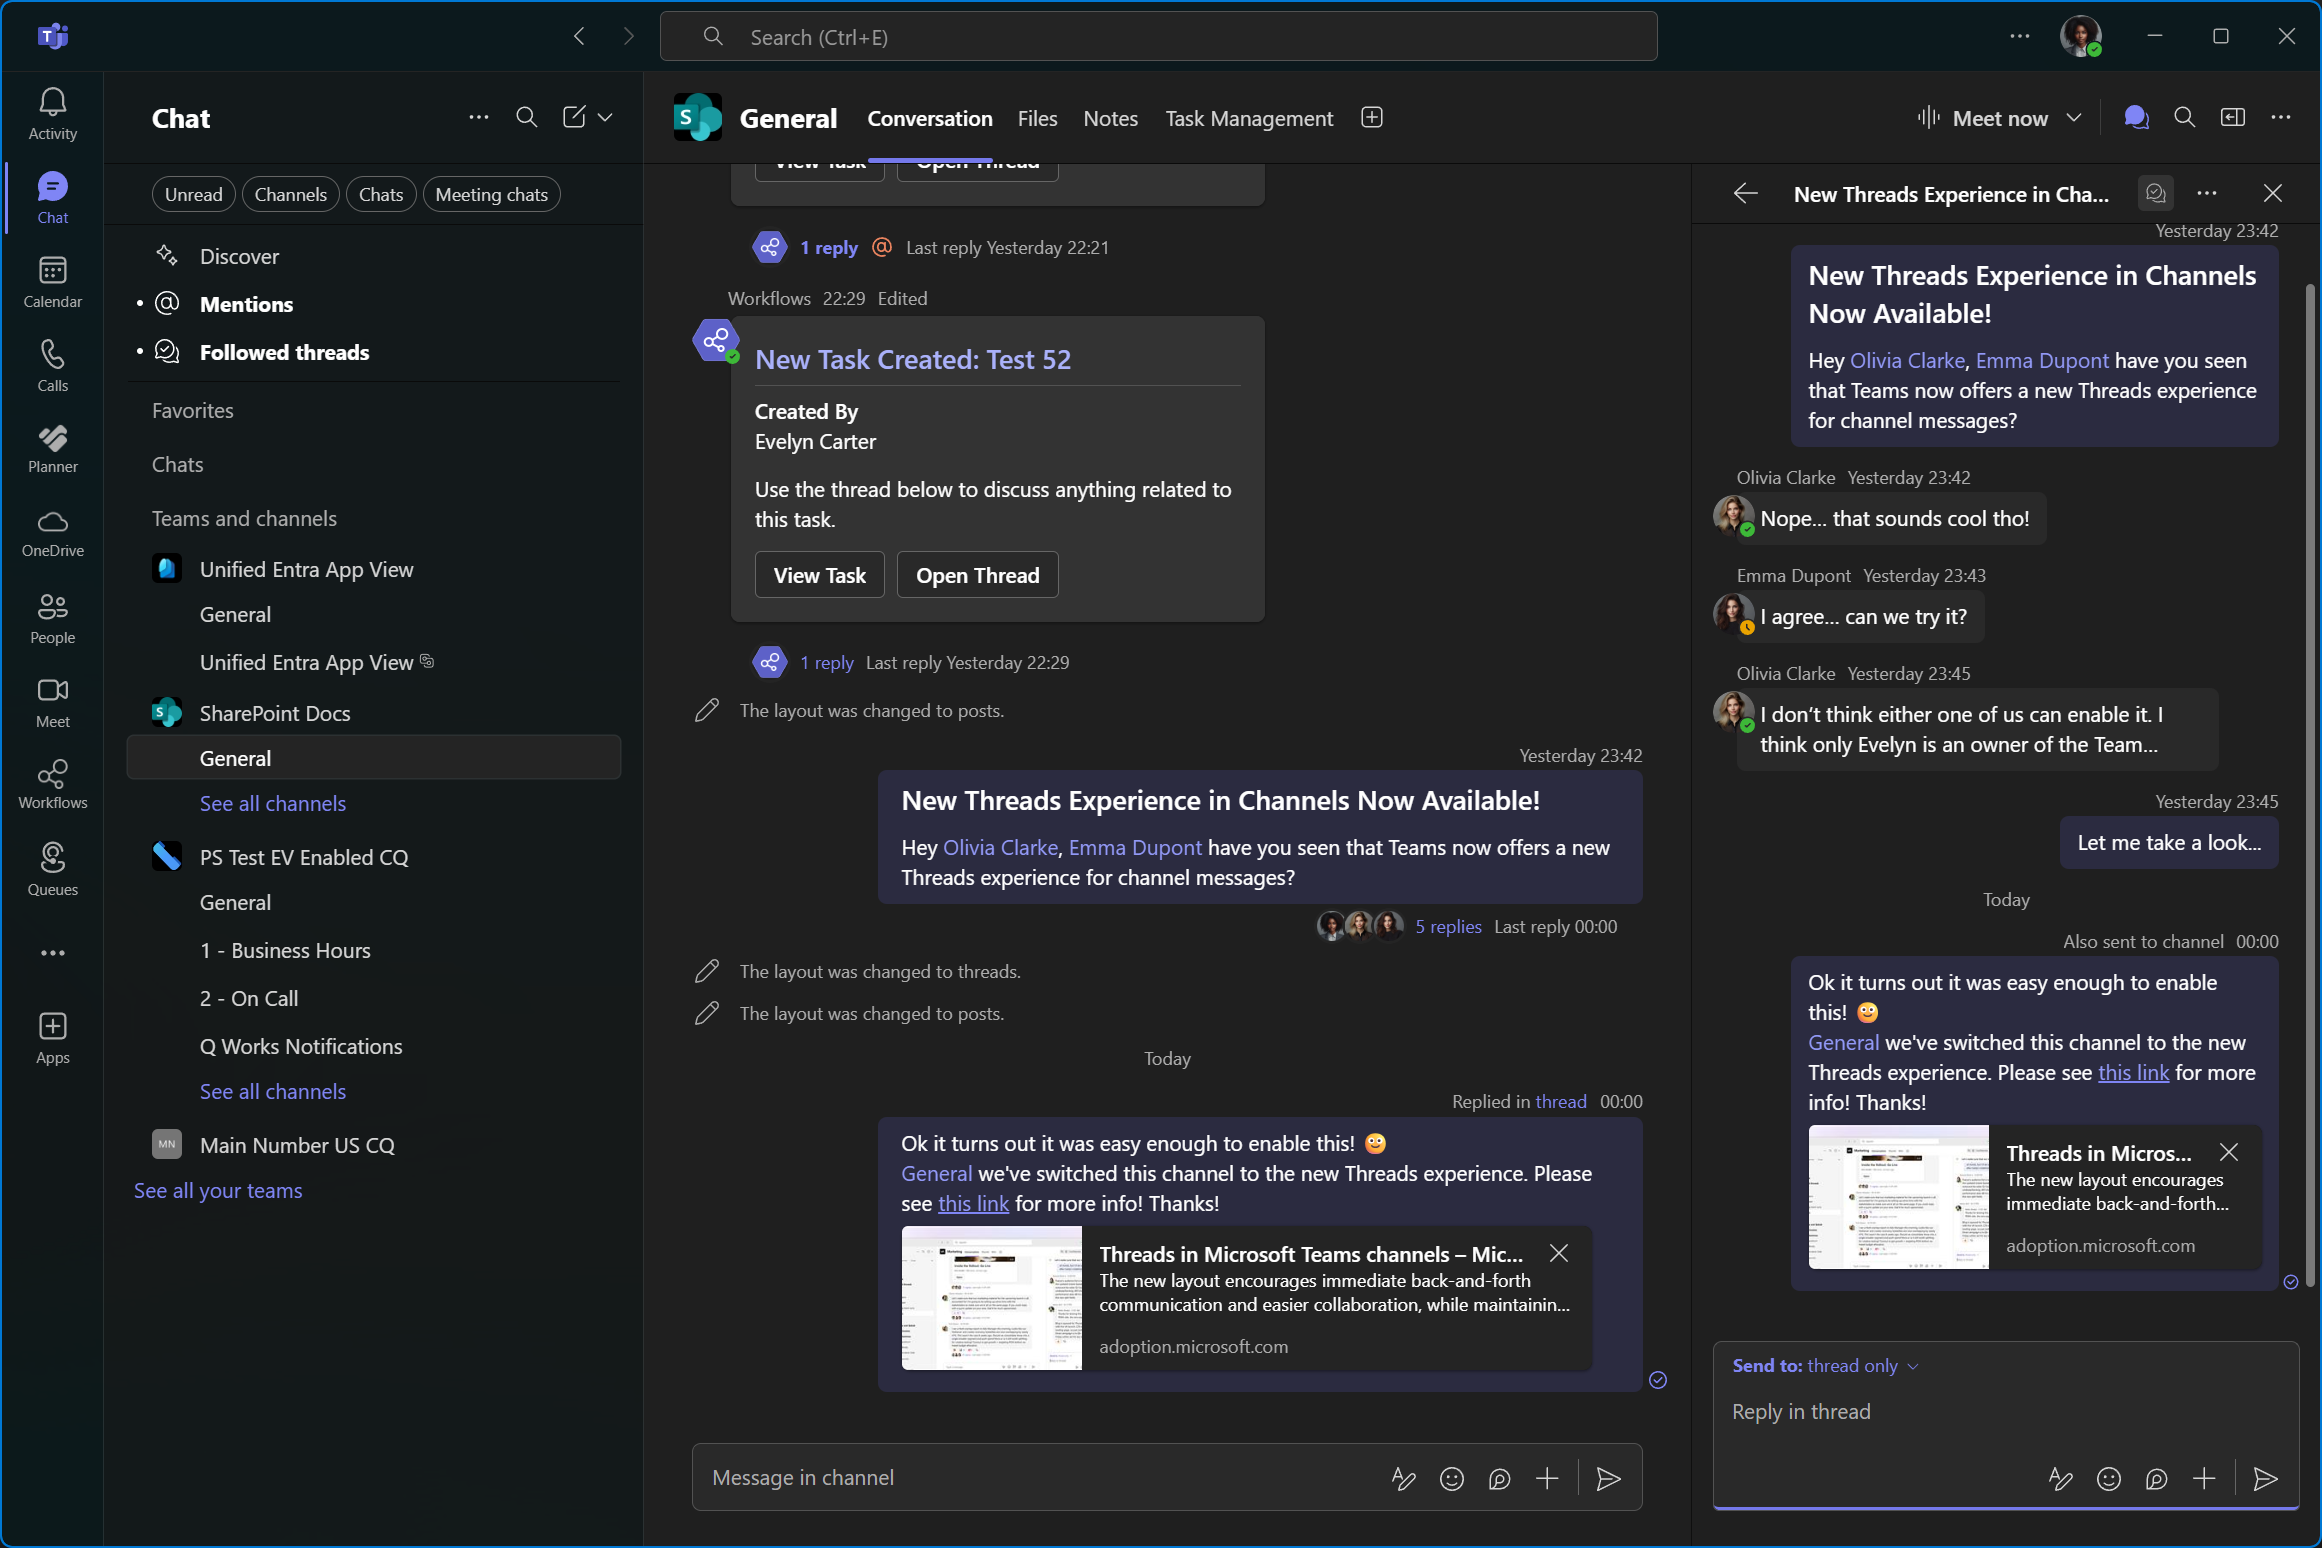Open channel pane toggle icon in header
The width and height of the screenshot is (2322, 1548).
(x=2233, y=118)
